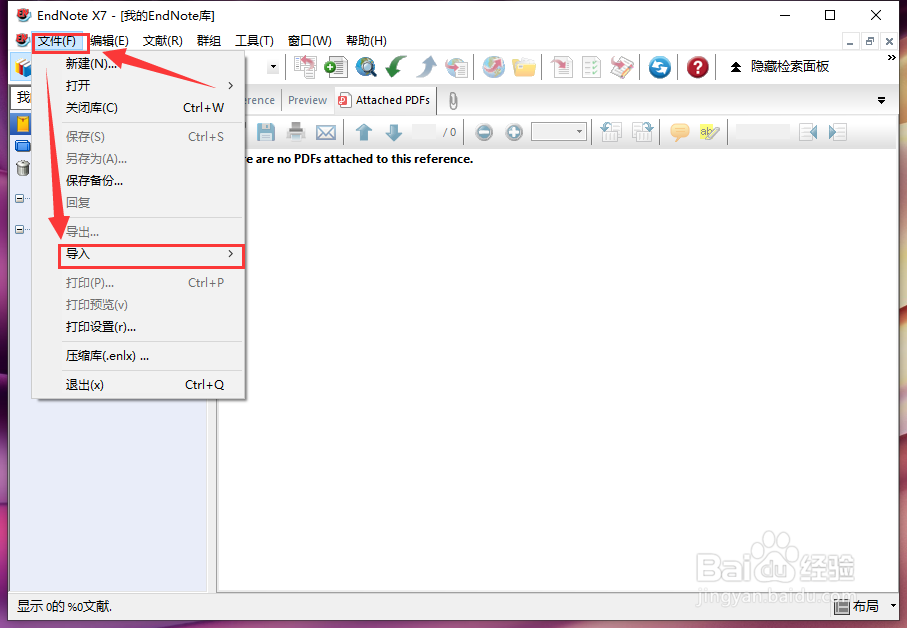This screenshot has width=907, height=628.
Task: Click the Return to Word Processor icon
Action: [x=622, y=67]
